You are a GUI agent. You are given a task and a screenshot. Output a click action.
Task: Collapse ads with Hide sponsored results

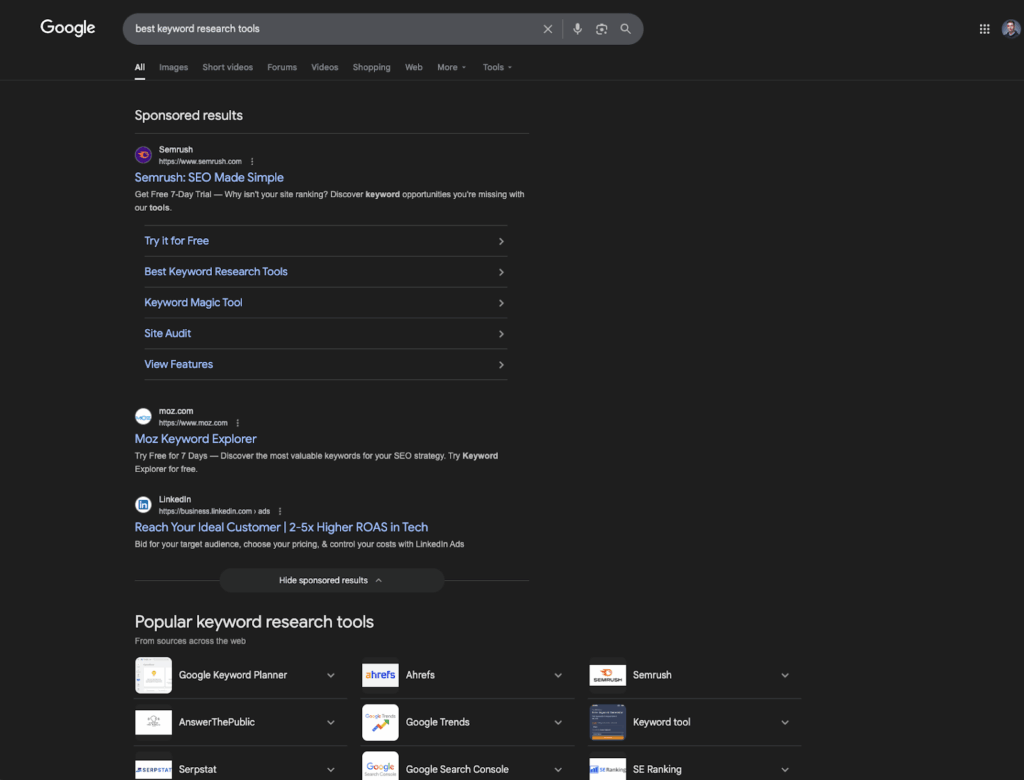pyautogui.click(x=331, y=580)
